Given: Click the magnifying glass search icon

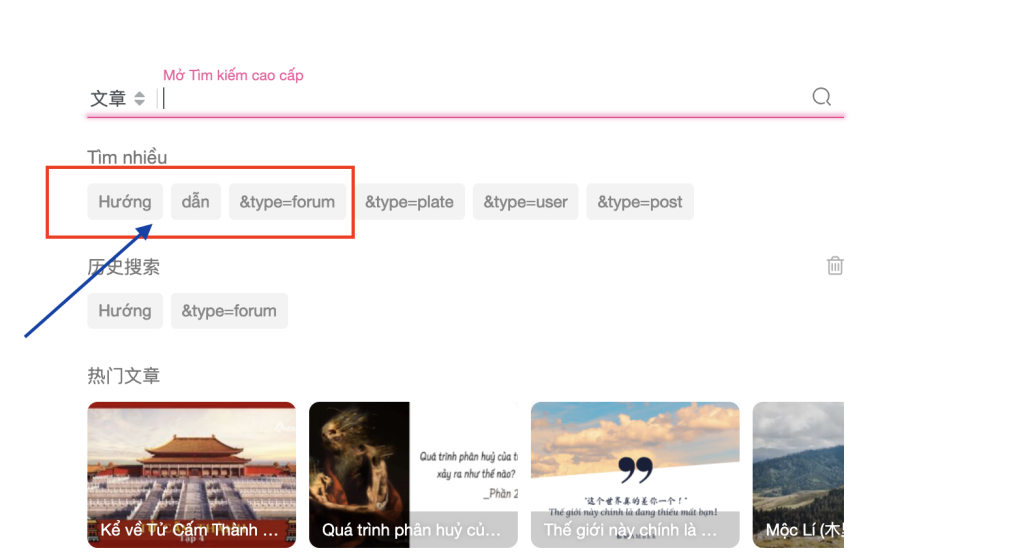Looking at the screenshot, I should [821, 97].
